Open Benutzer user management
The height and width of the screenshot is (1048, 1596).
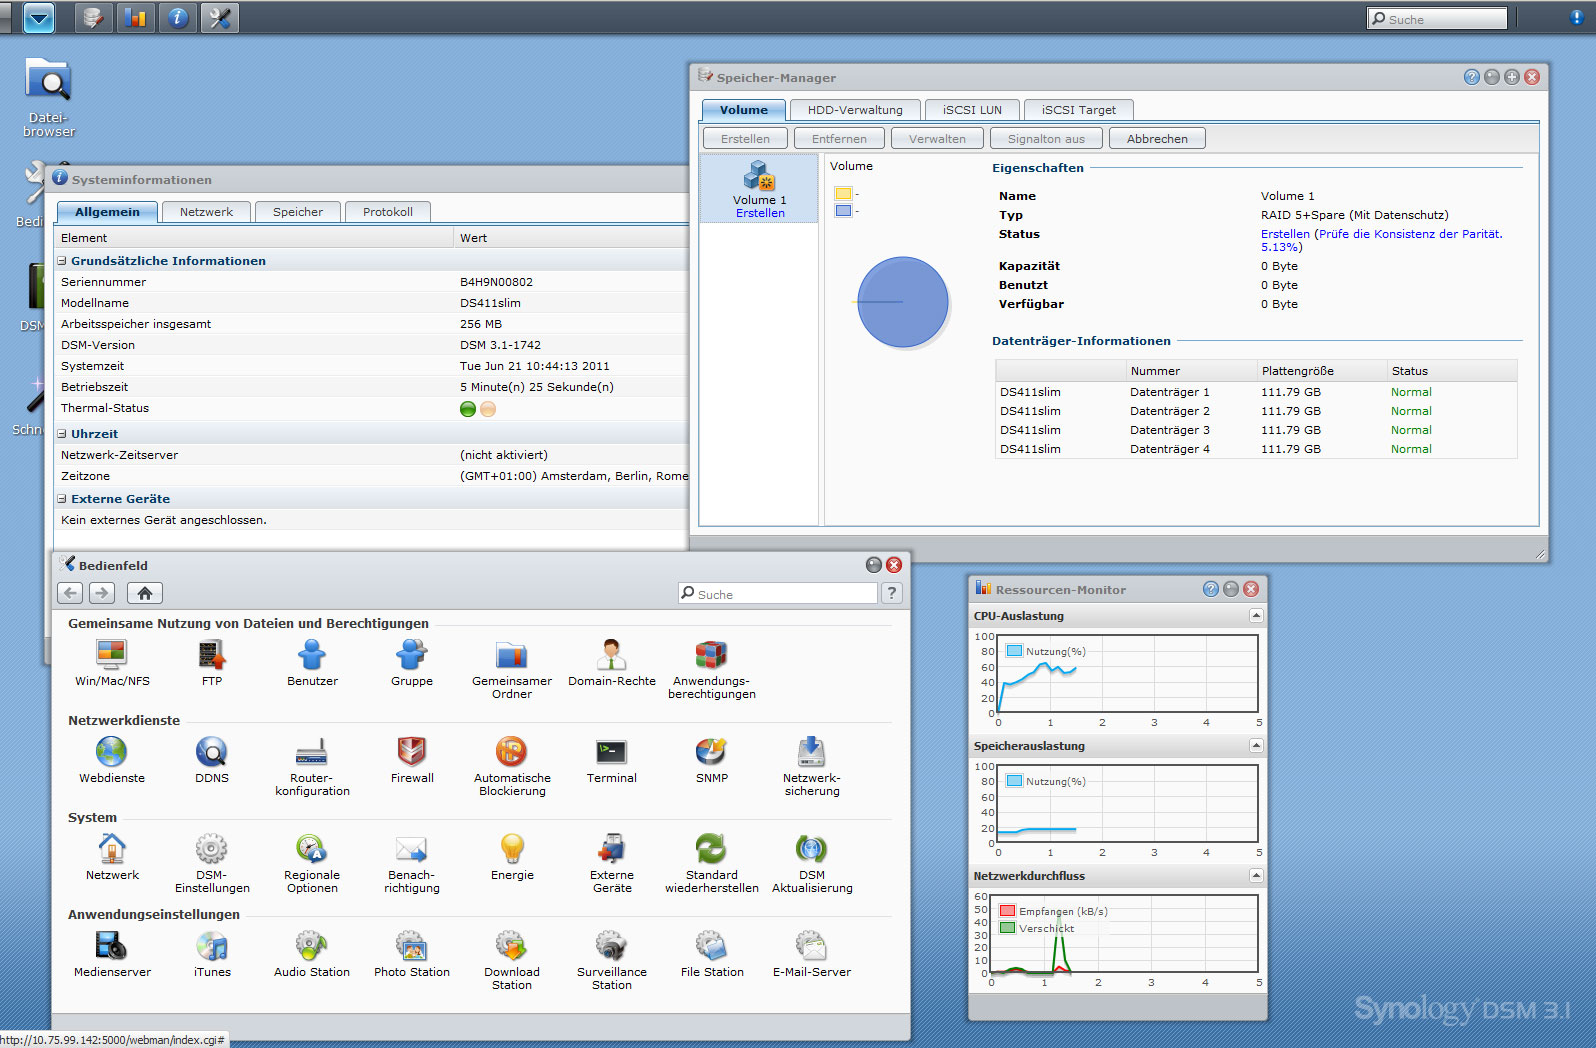point(312,663)
